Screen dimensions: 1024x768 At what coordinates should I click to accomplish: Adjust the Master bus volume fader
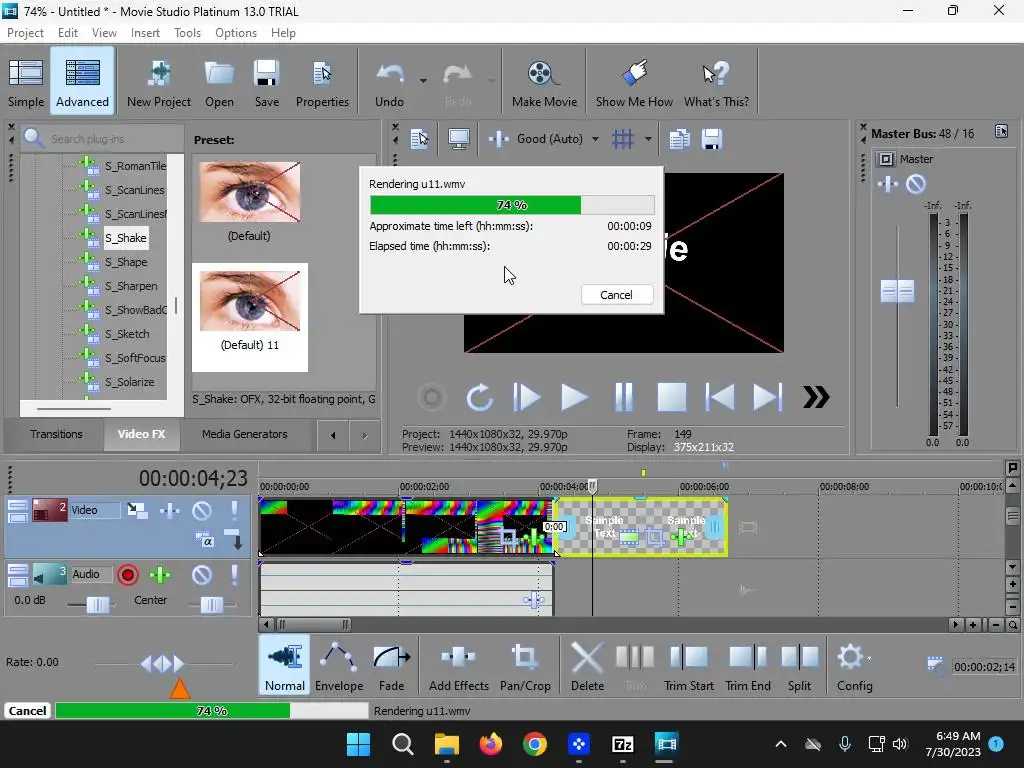897,291
